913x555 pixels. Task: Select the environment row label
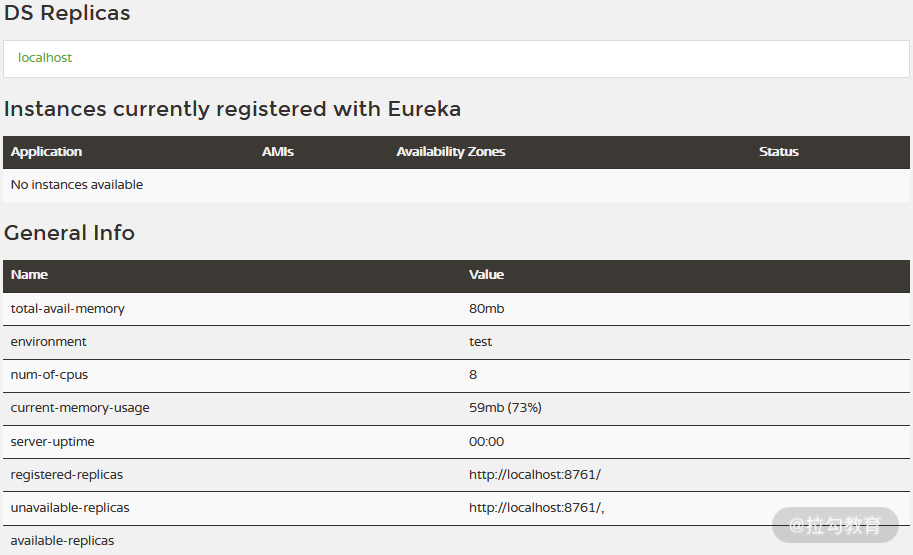(49, 342)
